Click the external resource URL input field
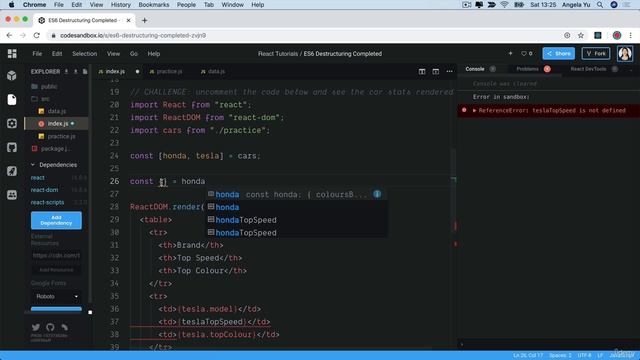This screenshot has width=640, height=360. tap(56, 256)
